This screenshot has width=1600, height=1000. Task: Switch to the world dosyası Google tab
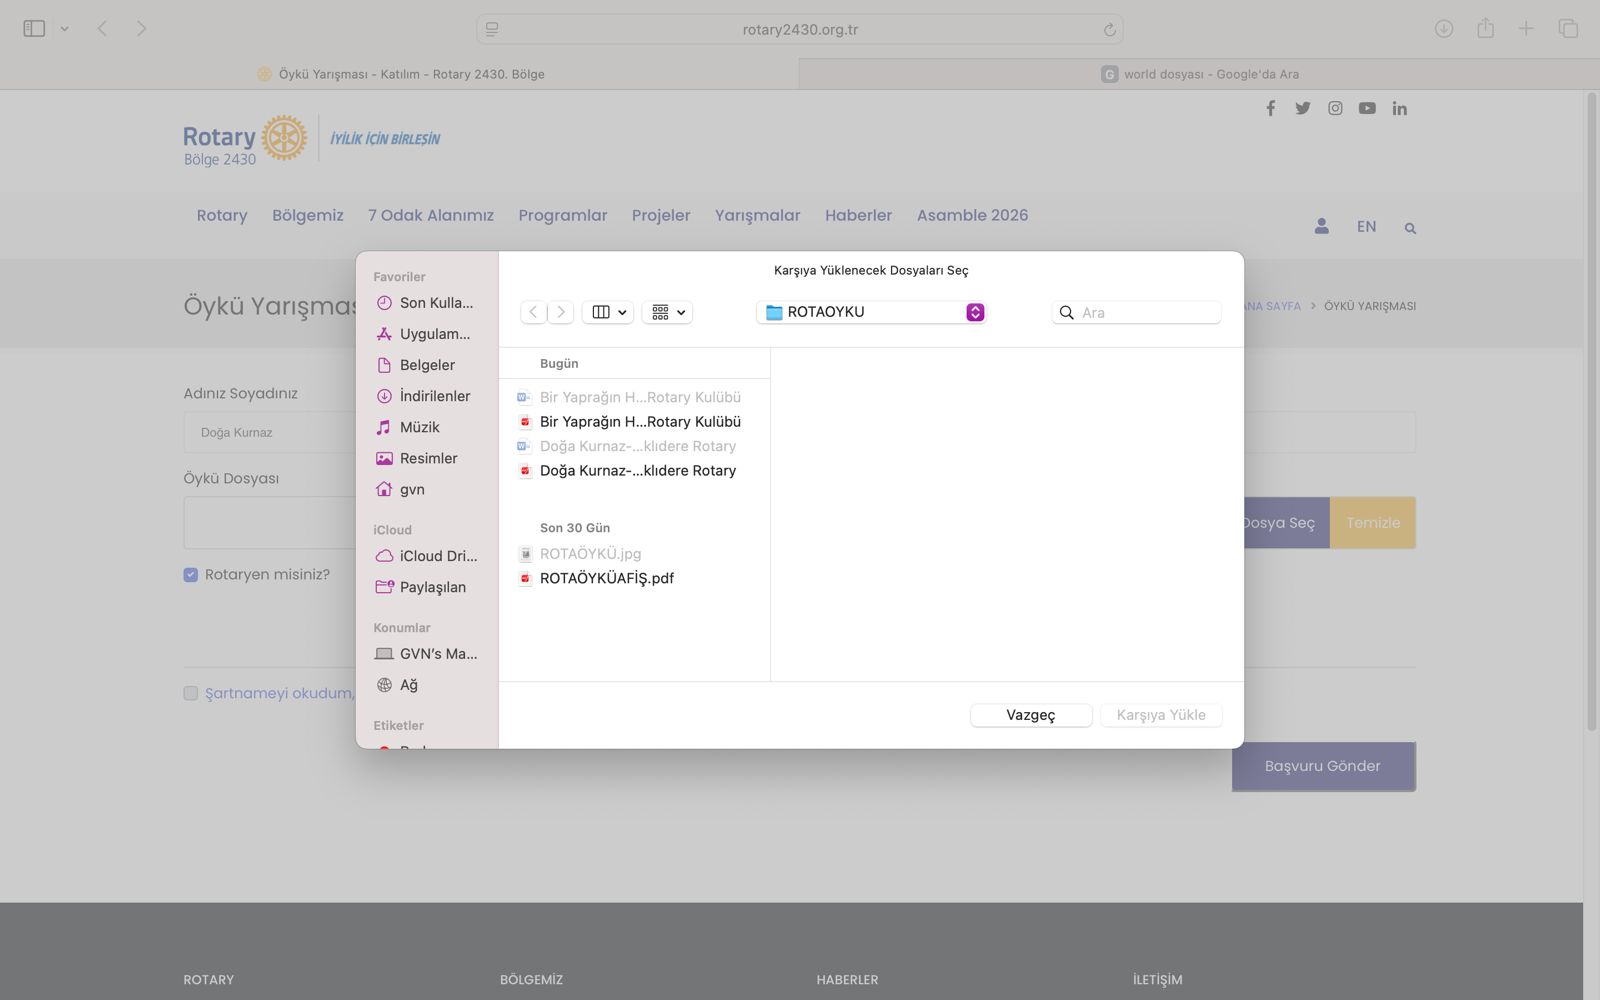tap(1200, 74)
